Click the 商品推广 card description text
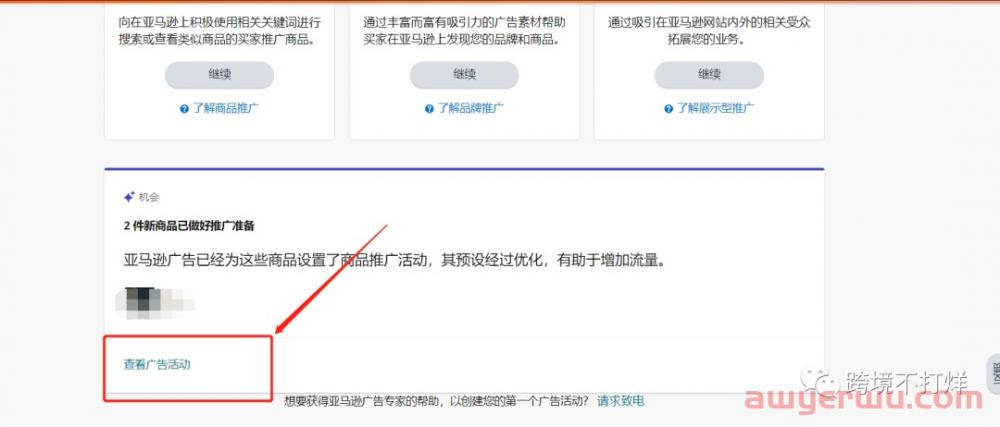 point(219,31)
